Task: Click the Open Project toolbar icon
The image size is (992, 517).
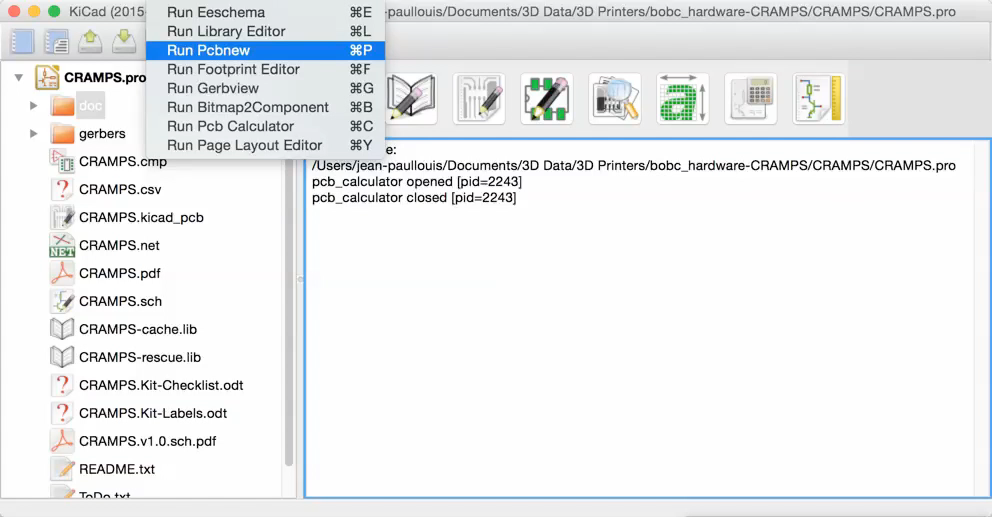Action: (x=90, y=41)
